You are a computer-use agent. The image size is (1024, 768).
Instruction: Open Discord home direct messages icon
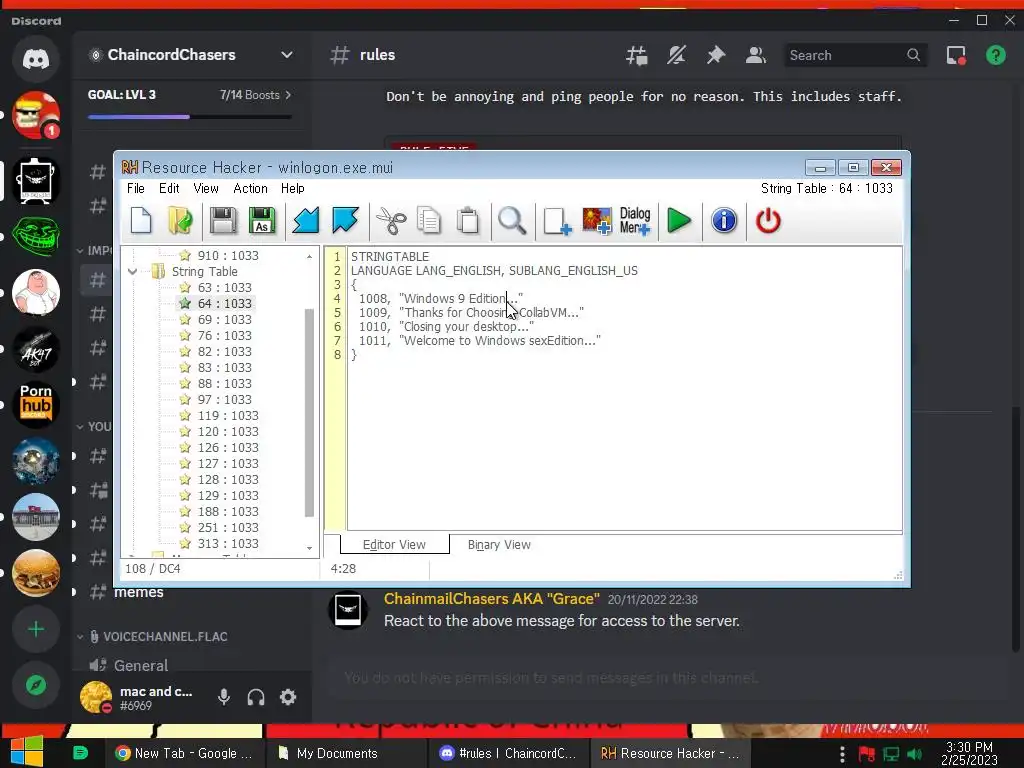click(36, 59)
